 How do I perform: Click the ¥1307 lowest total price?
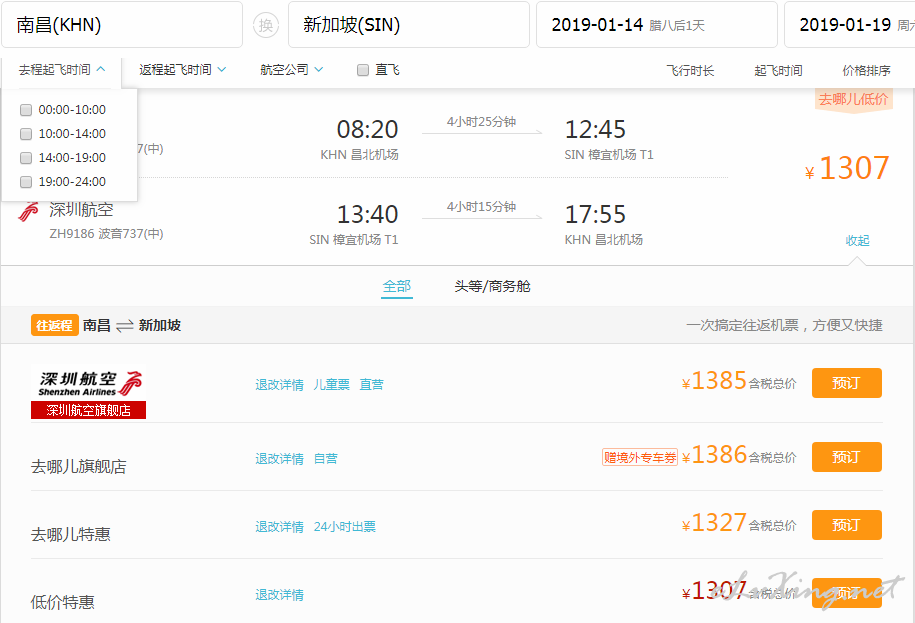(847, 169)
